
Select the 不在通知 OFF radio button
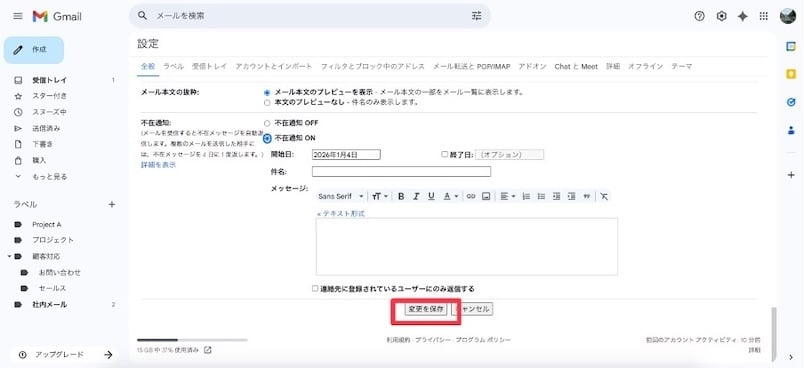coord(267,124)
